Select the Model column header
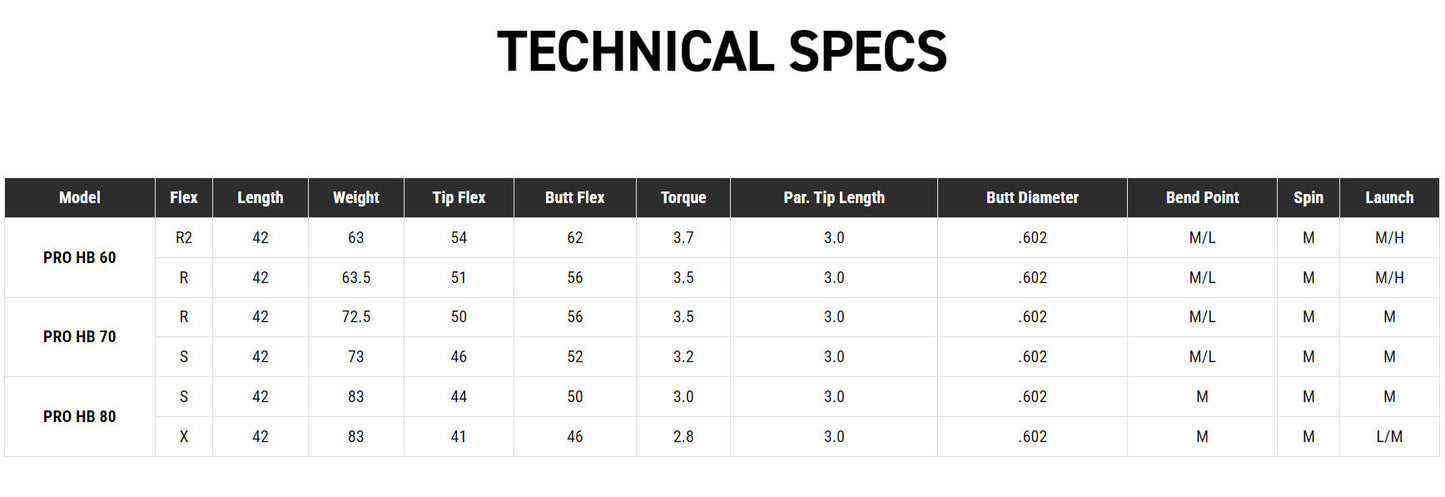Screen dimensions: 1445x497 pyautogui.click(x=80, y=198)
